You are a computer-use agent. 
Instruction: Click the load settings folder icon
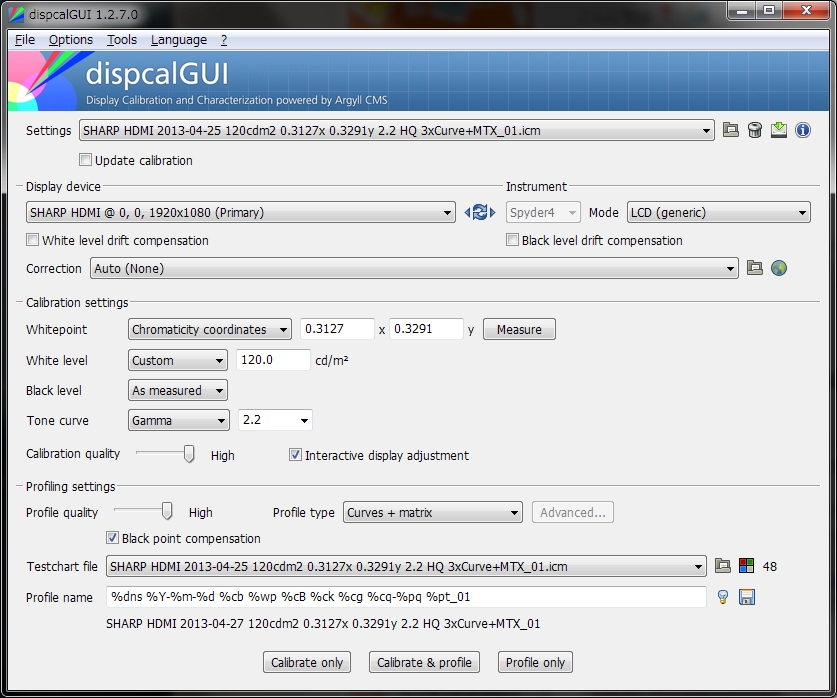[x=730, y=130]
